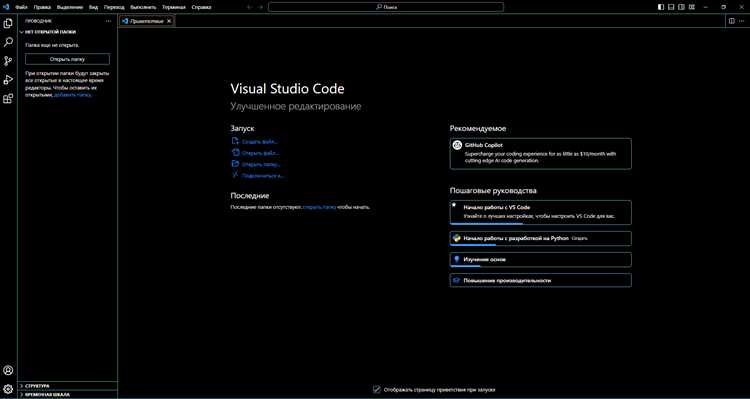Click the connect to icon under Запуск

tap(235, 175)
